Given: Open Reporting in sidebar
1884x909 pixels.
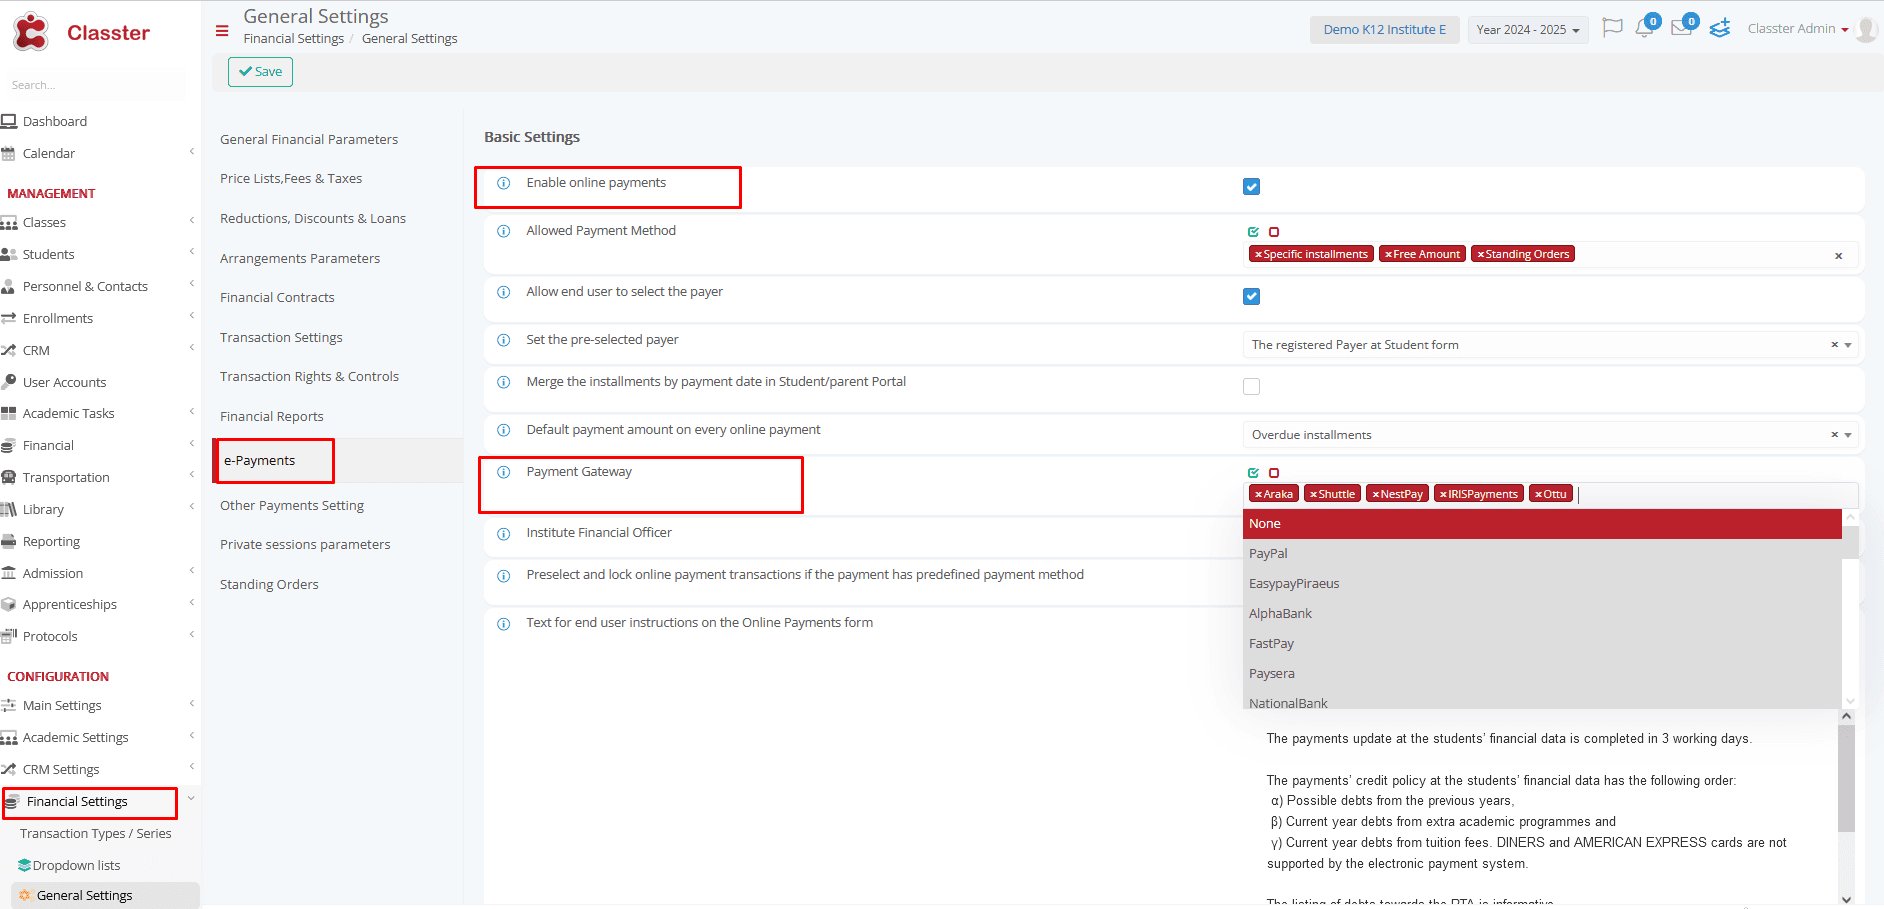Looking at the screenshot, I should point(51,541).
